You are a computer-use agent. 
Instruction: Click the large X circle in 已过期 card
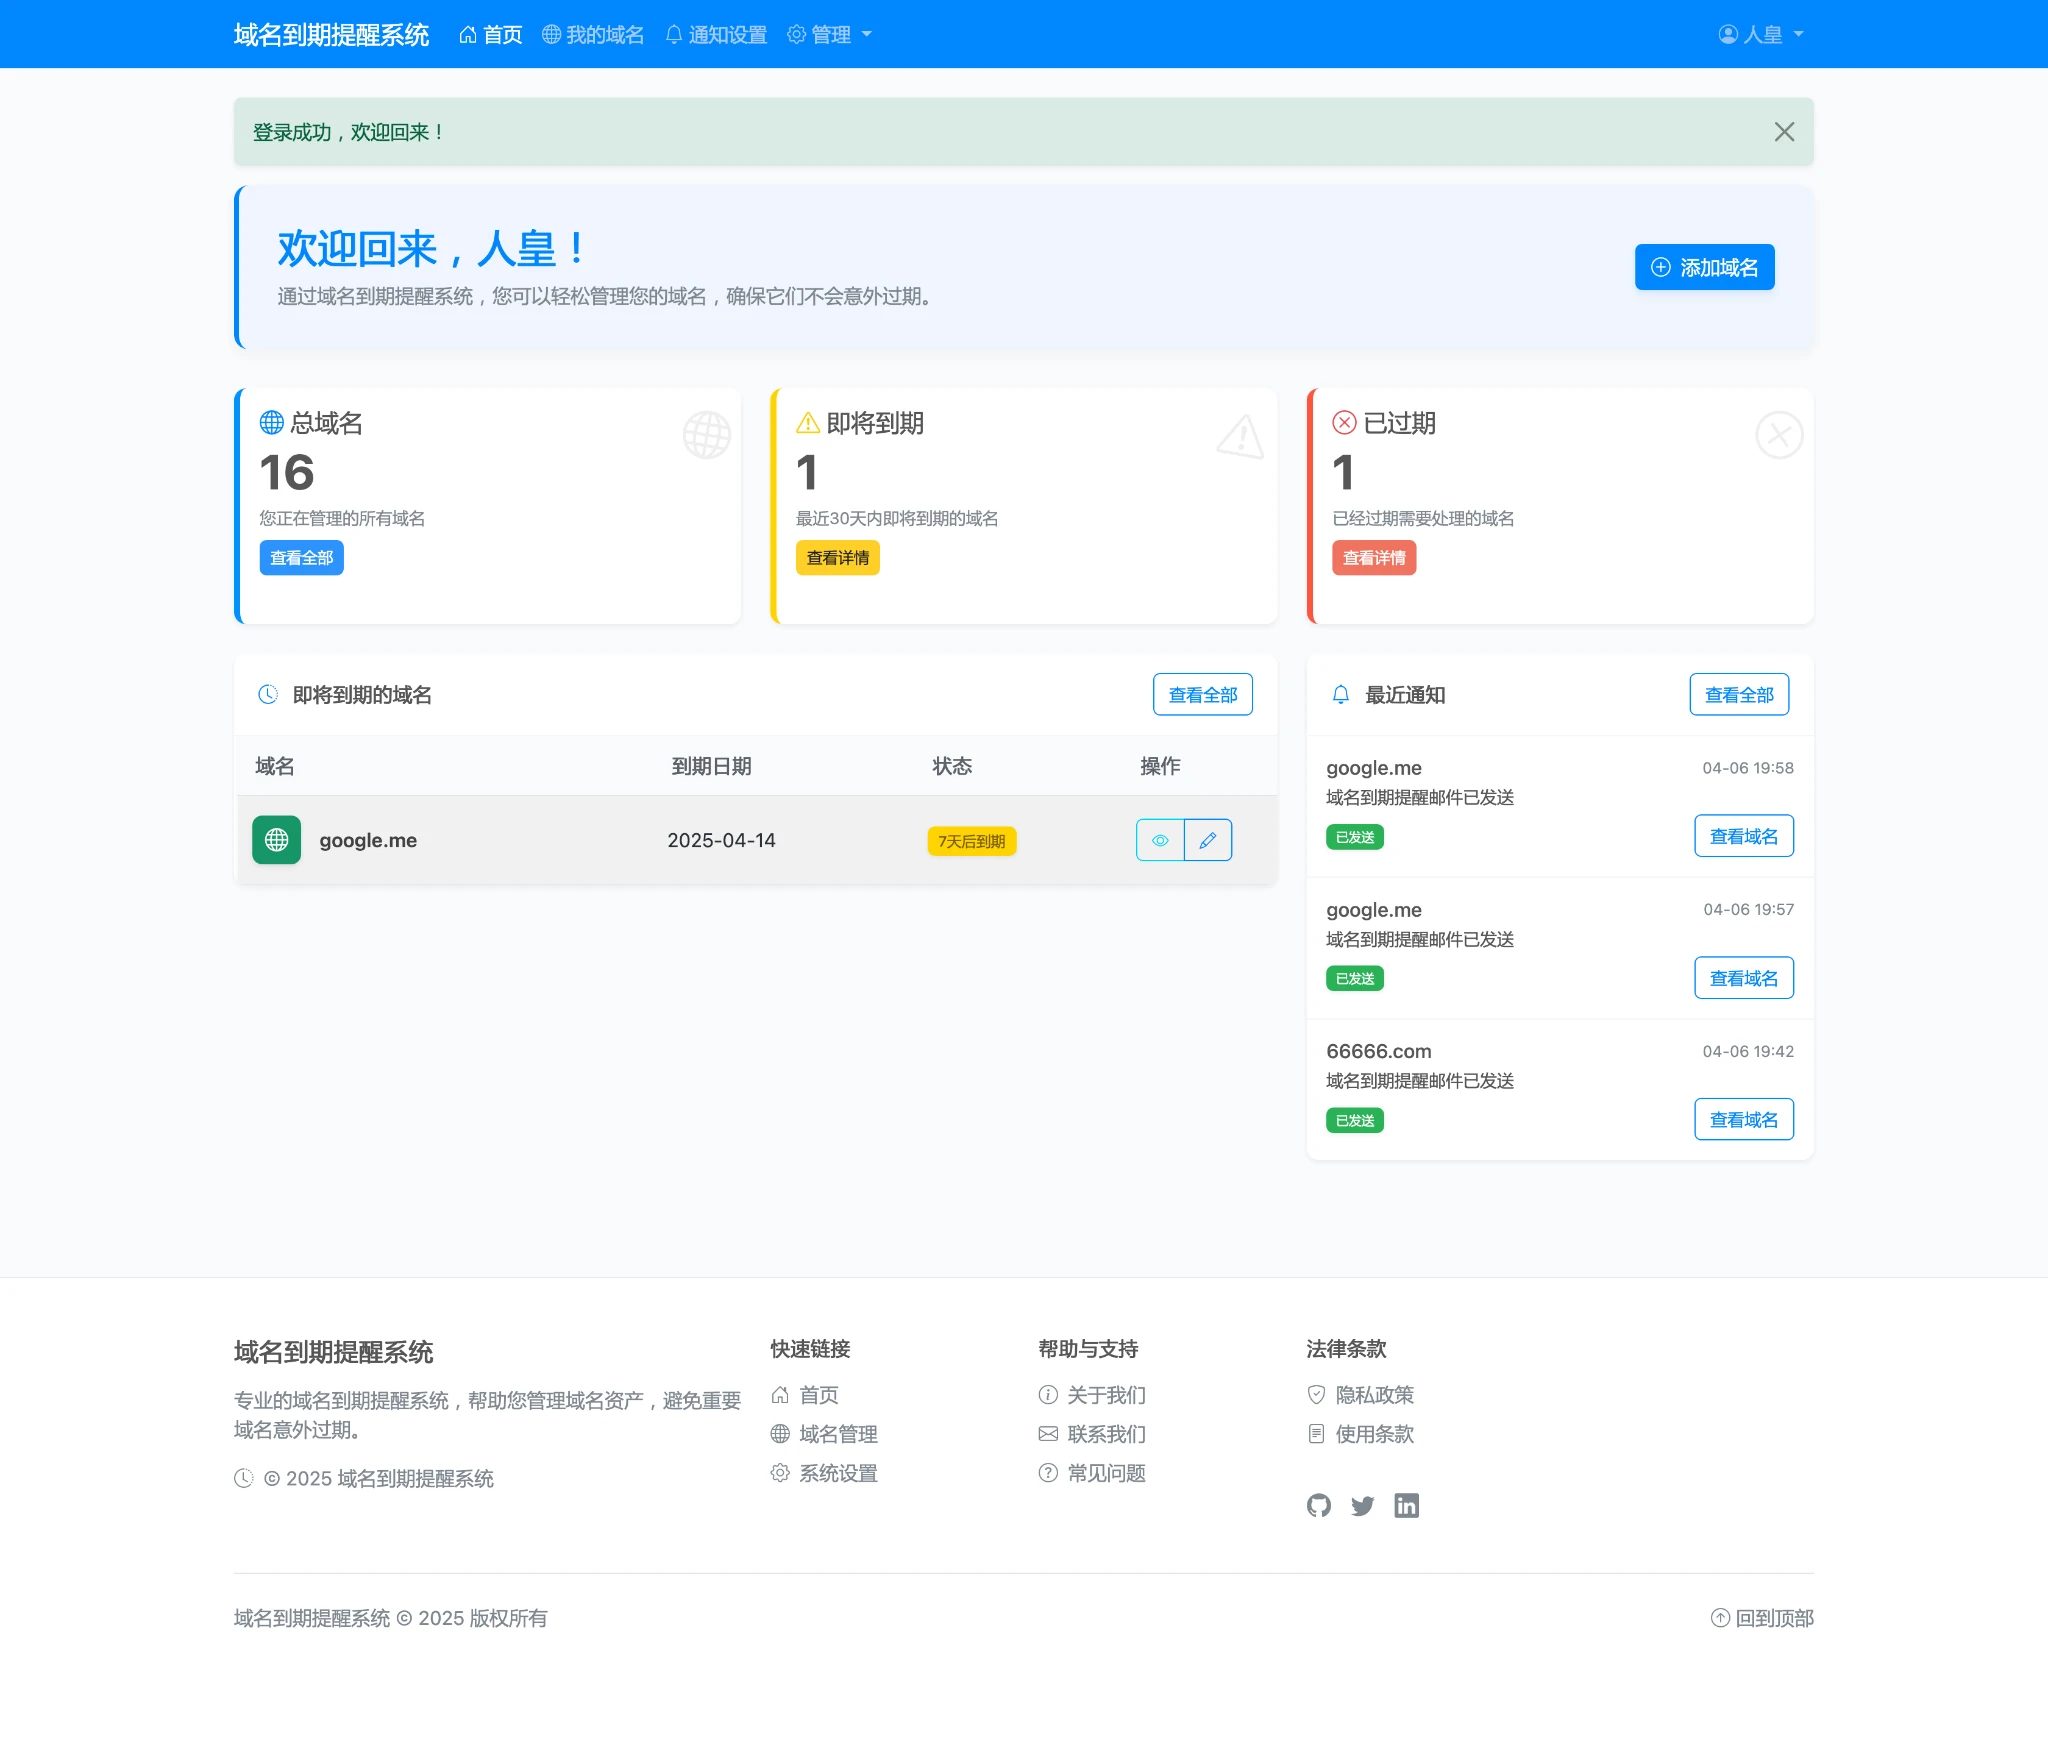[x=1779, y=435]
